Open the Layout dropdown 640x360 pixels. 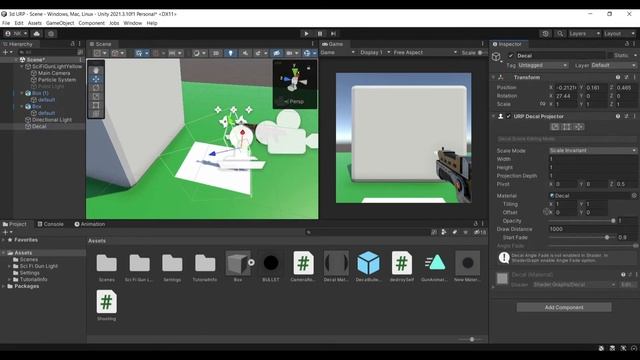(x=620, y=34)
